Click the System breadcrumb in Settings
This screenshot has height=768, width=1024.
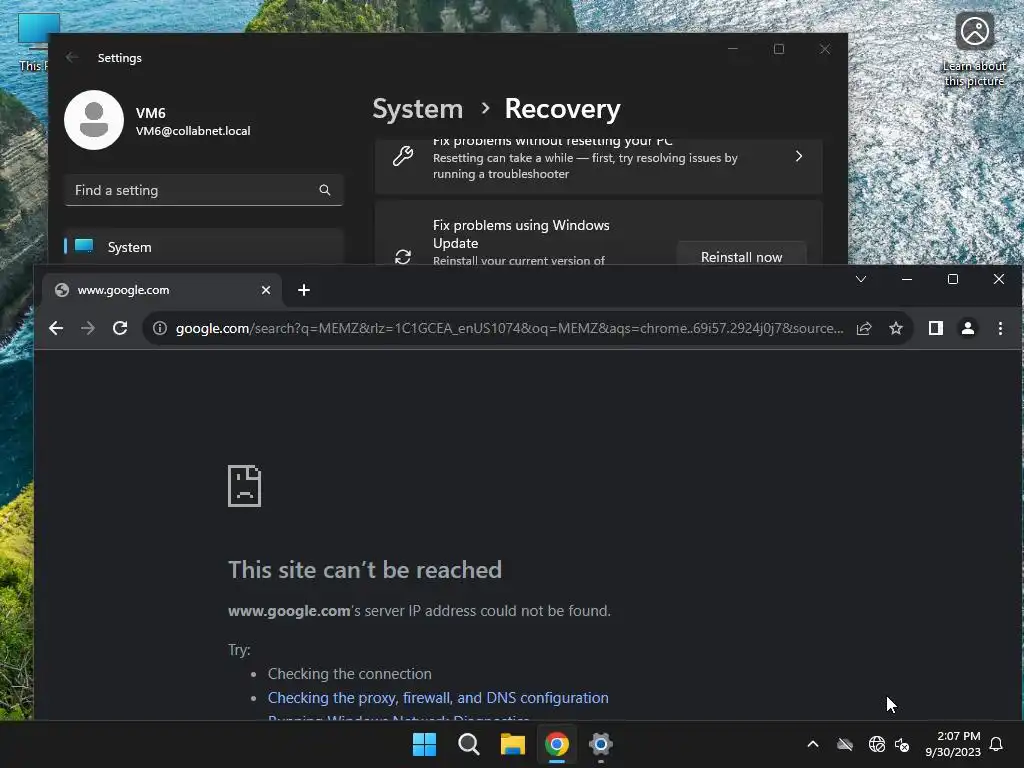(417, 109)
